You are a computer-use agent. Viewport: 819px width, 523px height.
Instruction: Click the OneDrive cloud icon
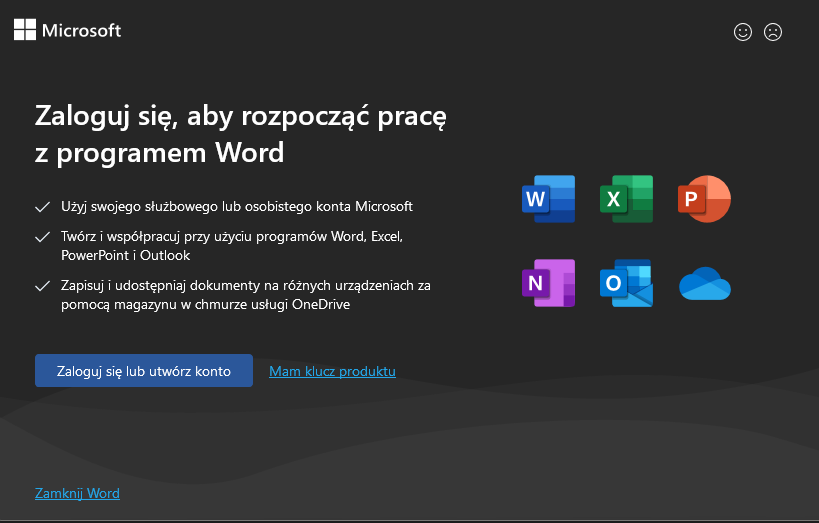pos(705,284)
